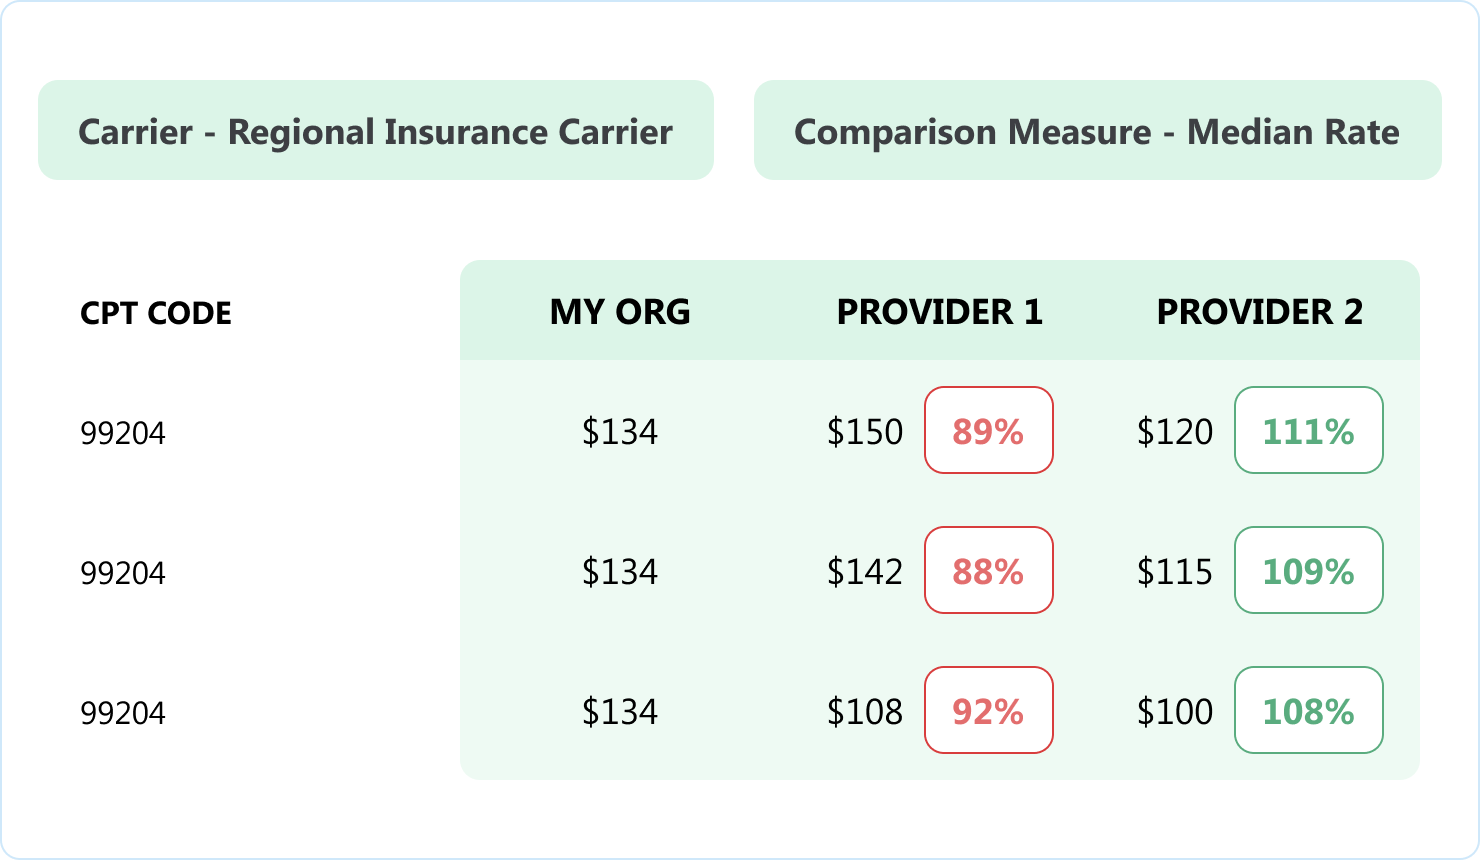Screen dimensions: 1480x860
Task: Click the red 88% badge
Action: pyautogui.click(x=988, y=571)
